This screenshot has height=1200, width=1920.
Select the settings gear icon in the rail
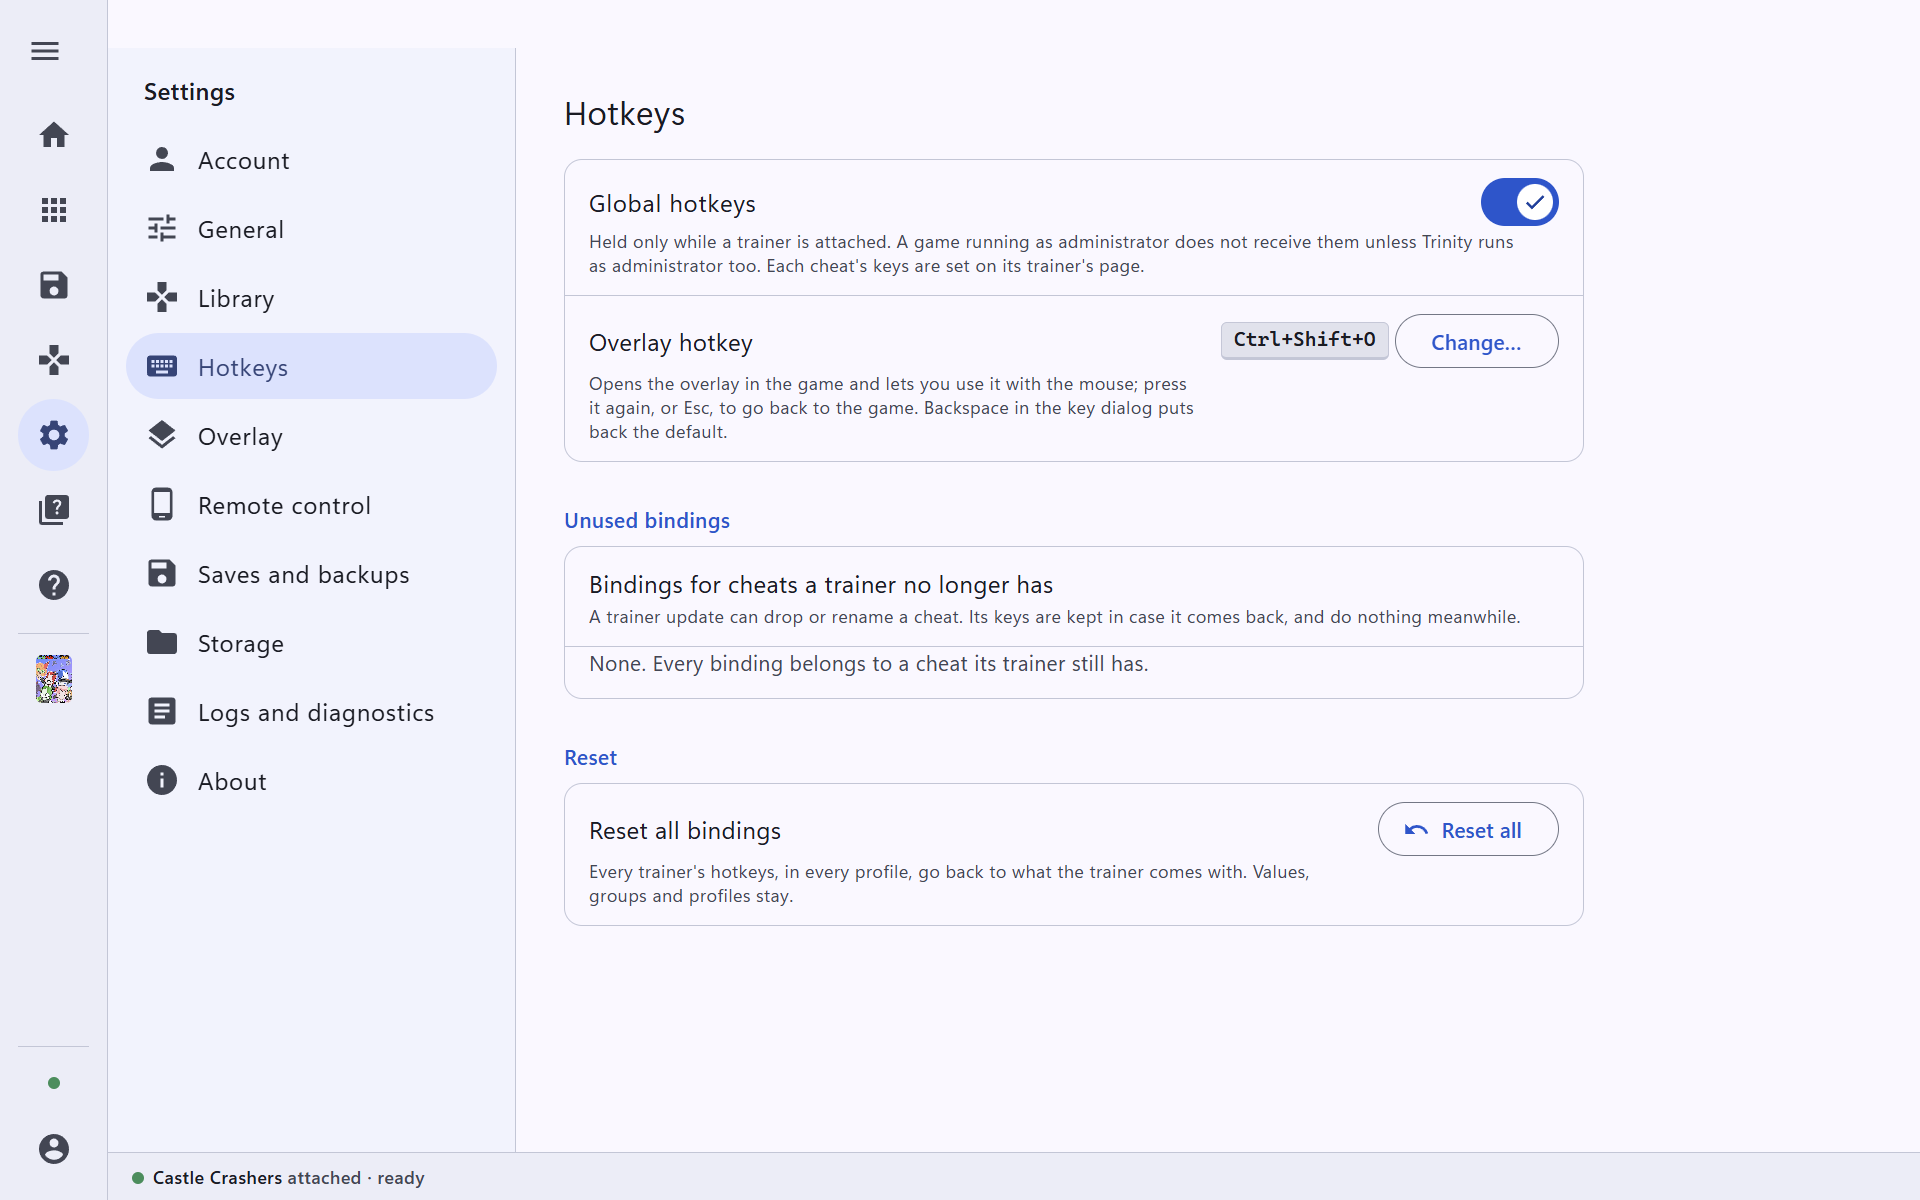click(54, 435)
